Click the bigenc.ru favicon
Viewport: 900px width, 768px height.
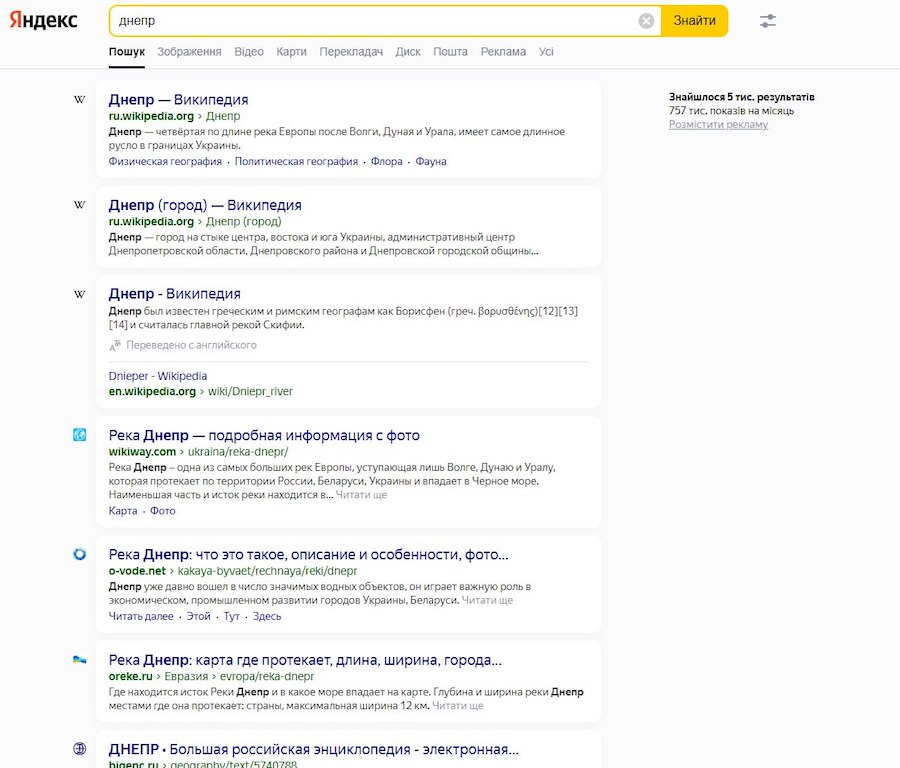[80, 749]
